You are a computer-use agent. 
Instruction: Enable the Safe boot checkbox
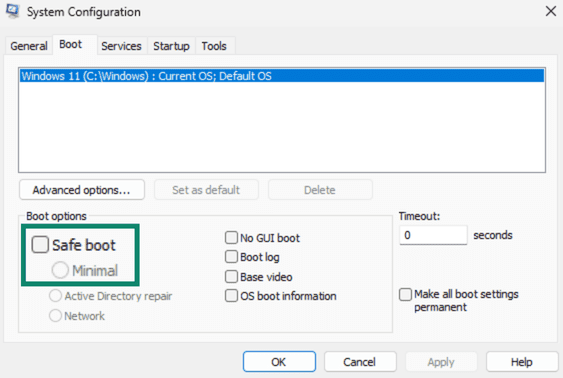(40, 245)
